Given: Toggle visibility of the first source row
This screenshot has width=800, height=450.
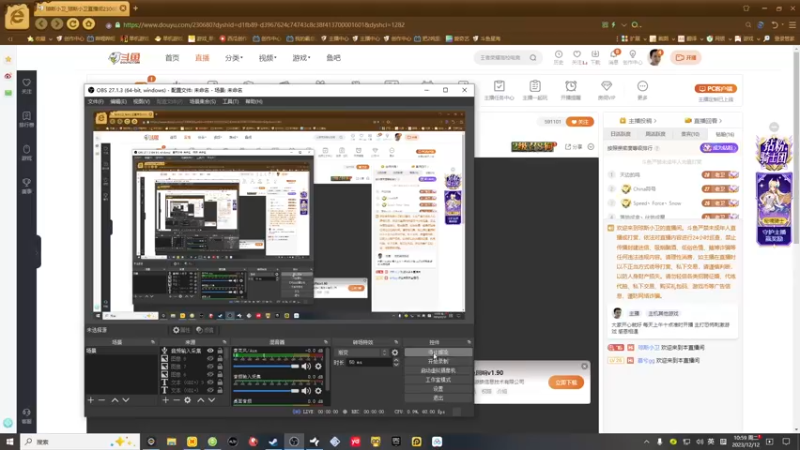Looking at the screenshot, I should click(210, 351).
